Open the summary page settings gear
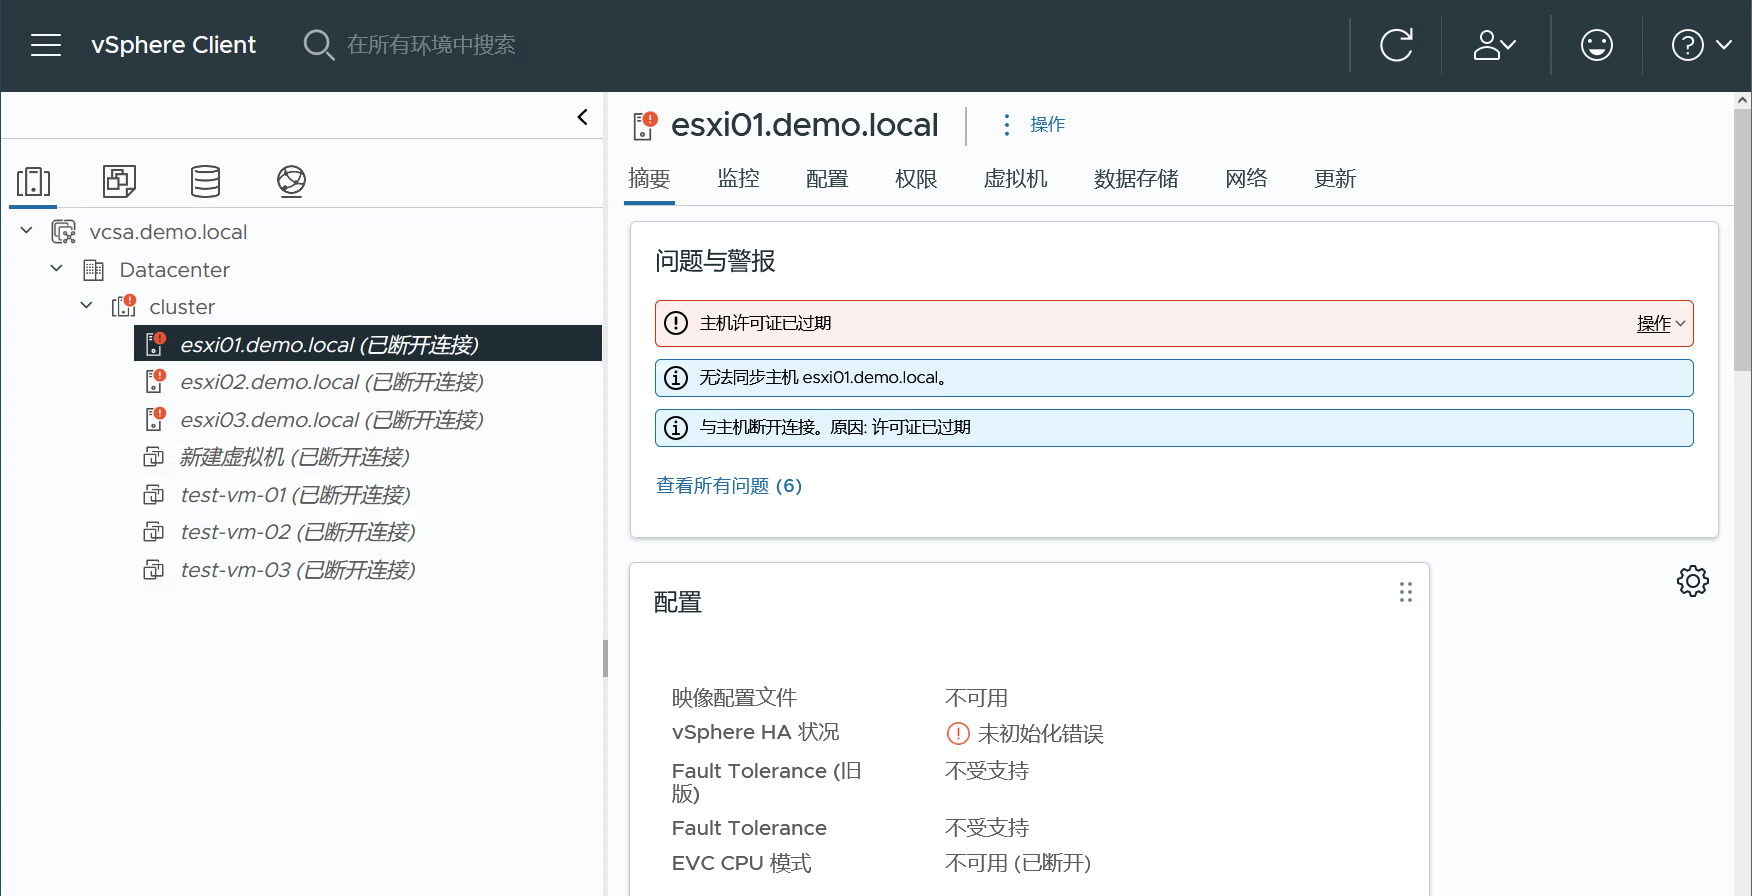Viewport: 1752px width, 896px height. click(1693, 581)
